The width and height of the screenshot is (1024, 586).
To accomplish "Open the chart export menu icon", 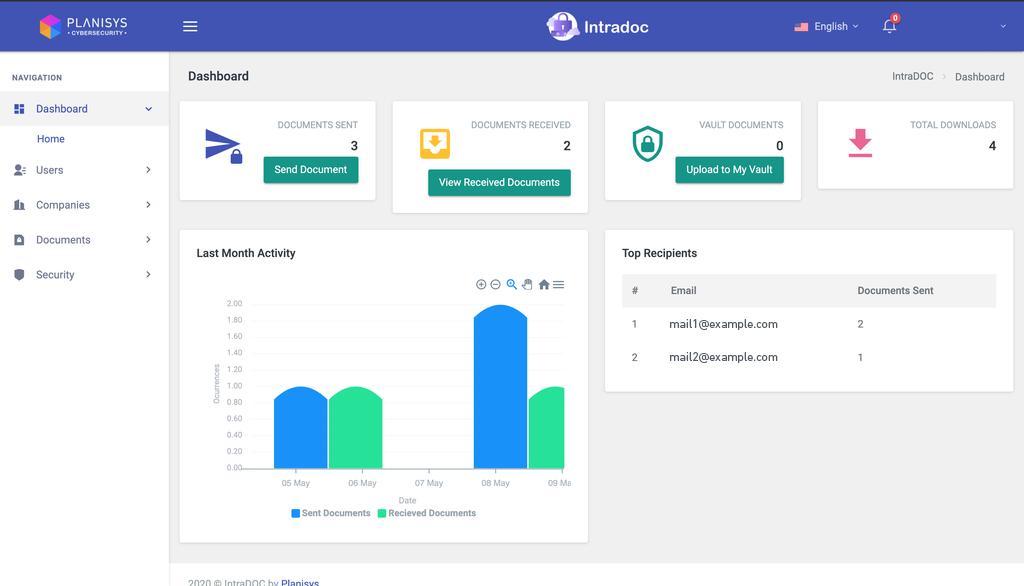I will pyautogui.click(x=559, y=285).
